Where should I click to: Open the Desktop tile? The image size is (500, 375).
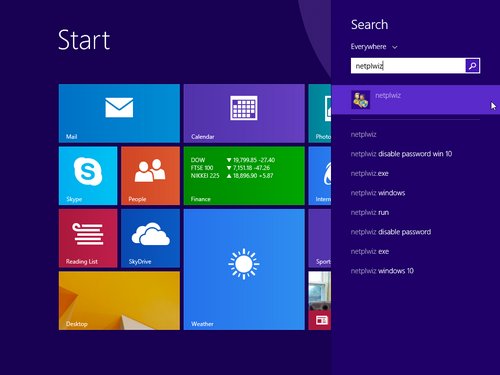pos(119,301)
